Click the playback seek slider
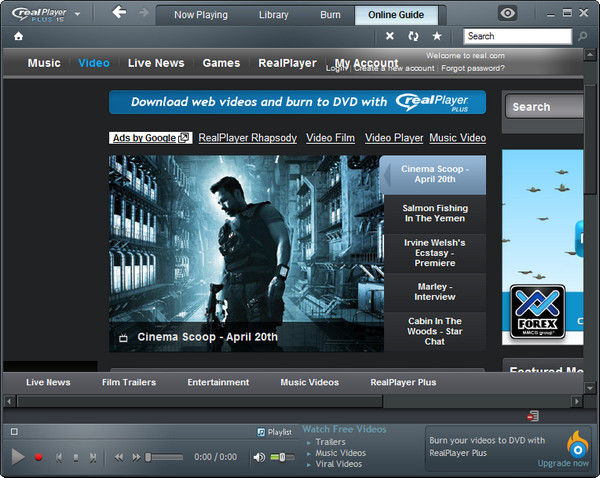This screenshot has height=478, width=600. (x=164, y=457)
